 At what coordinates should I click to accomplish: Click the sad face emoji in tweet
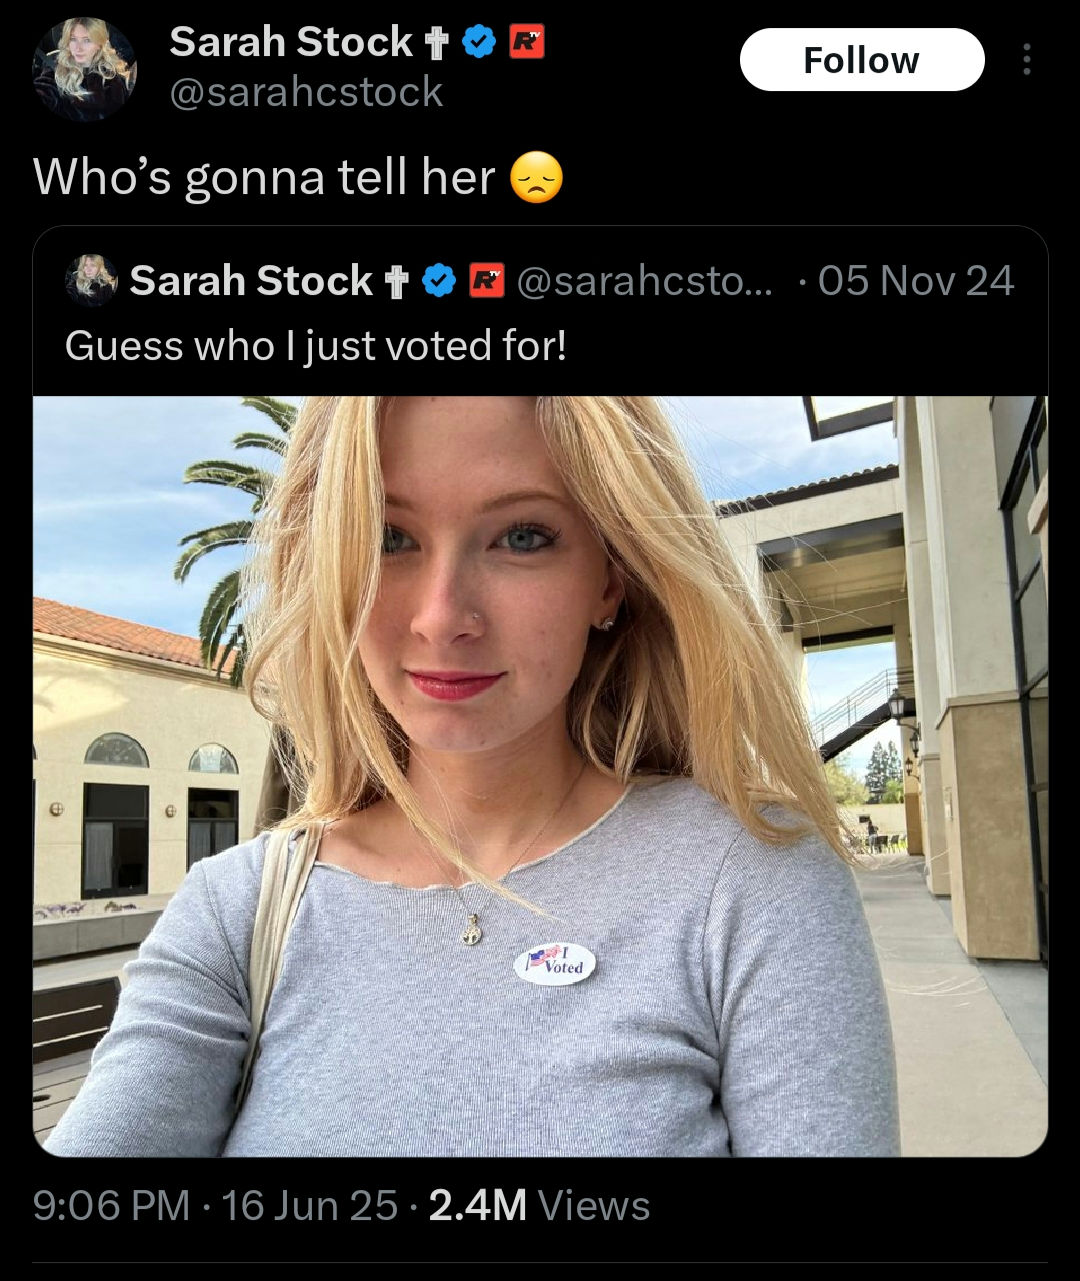(537, 179)
